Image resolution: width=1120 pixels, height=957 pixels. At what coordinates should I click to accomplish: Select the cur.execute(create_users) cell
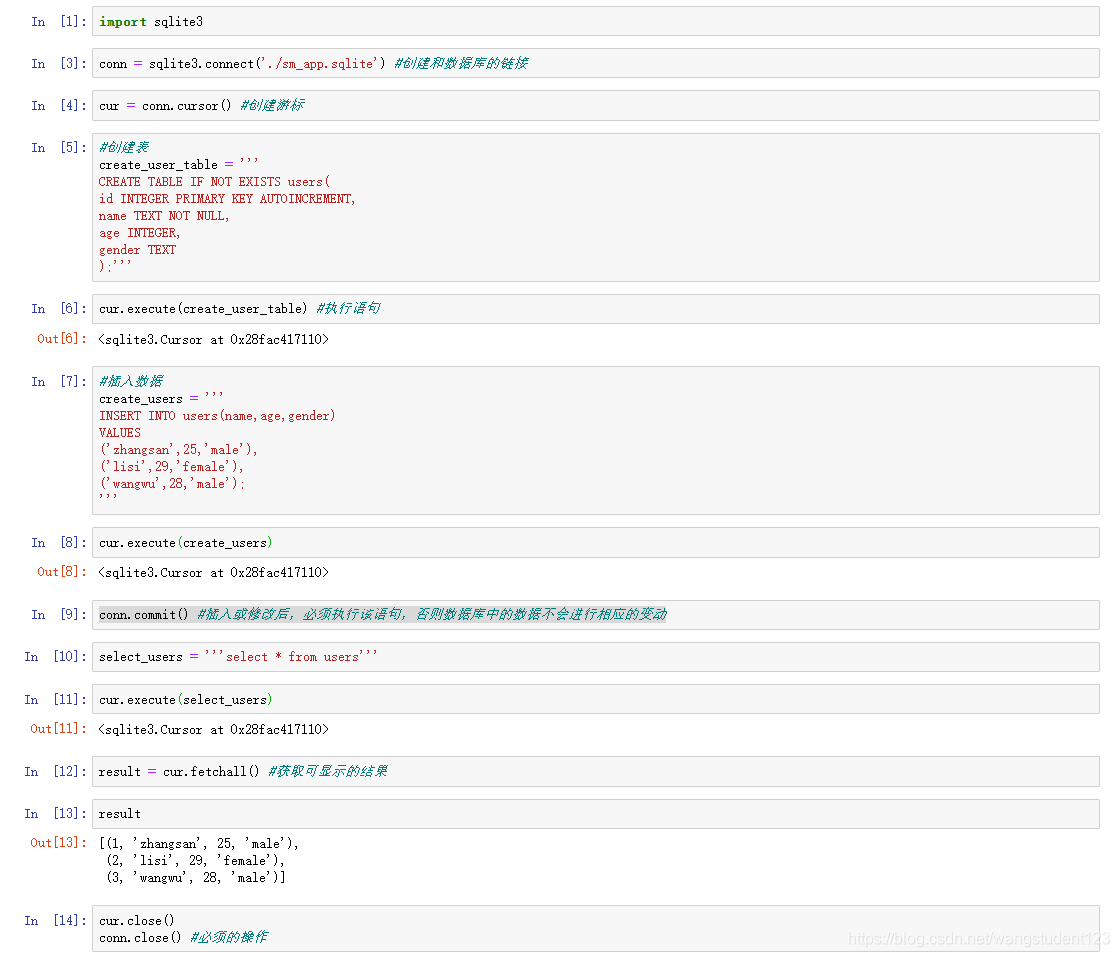tap(595, 543)
